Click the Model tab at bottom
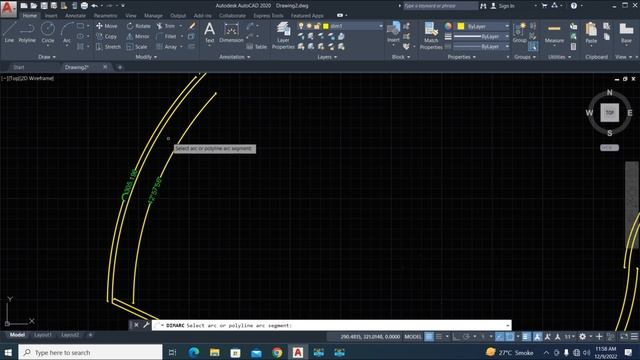The height and width of the screenshot is (360, 640). pyautogui.click(x=17, y=335)
